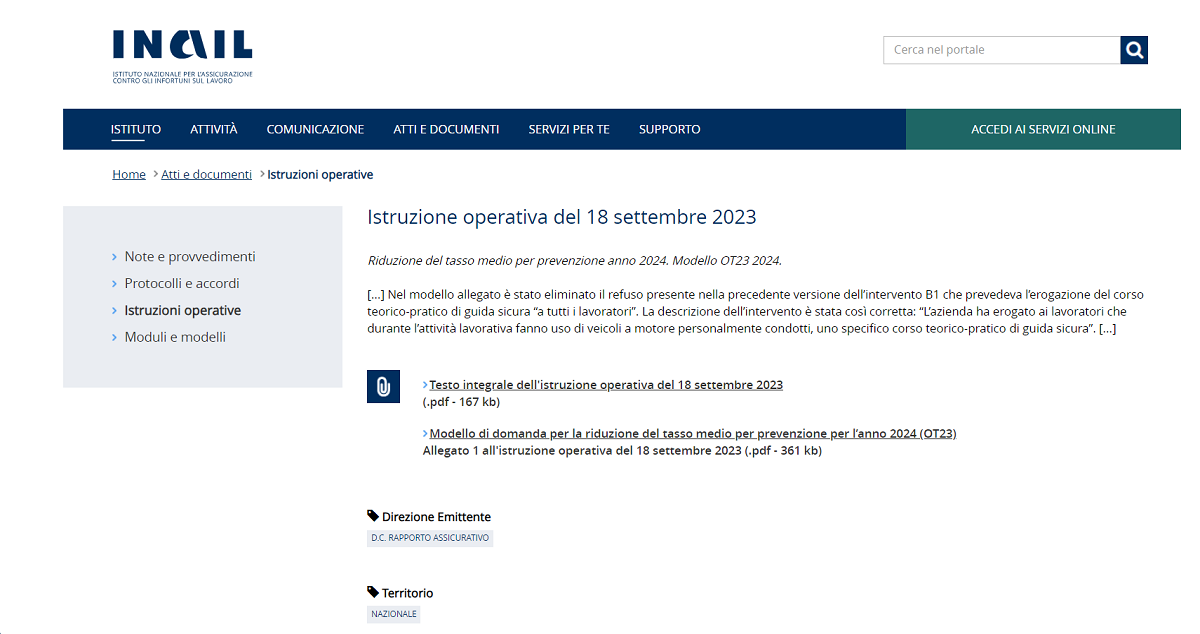Click the NAZIONALE territory tag
1200x634 pixels.
click(x=393, y=614)
